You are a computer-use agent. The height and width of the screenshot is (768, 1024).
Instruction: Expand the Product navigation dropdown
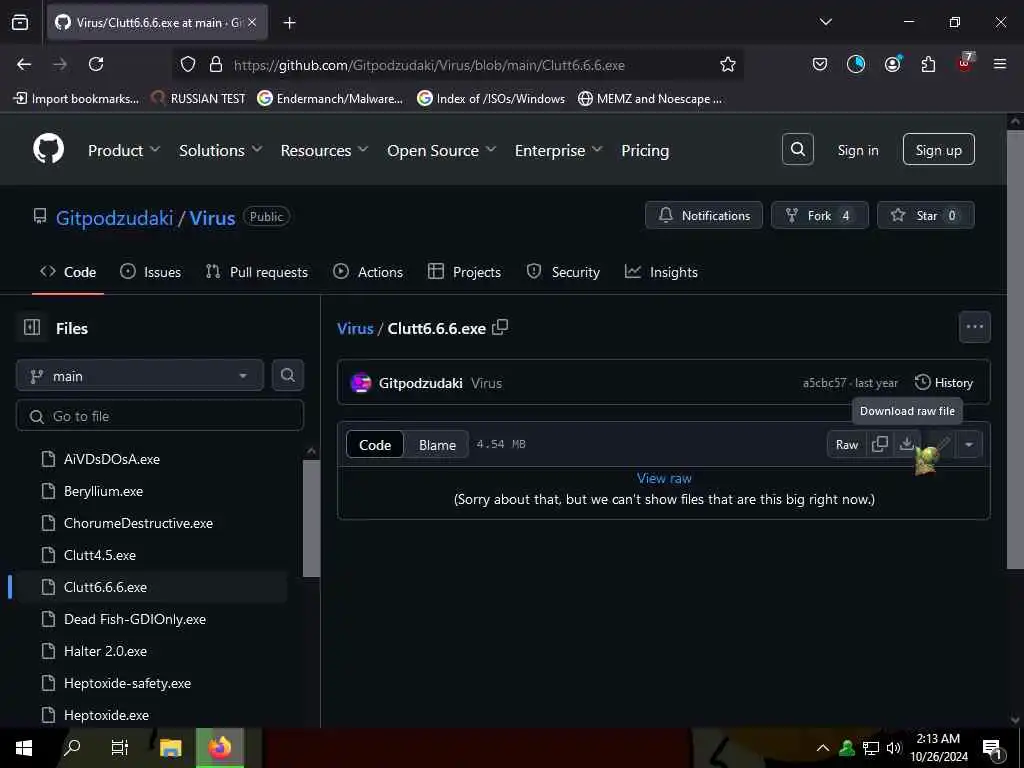(x=124, y=150)
